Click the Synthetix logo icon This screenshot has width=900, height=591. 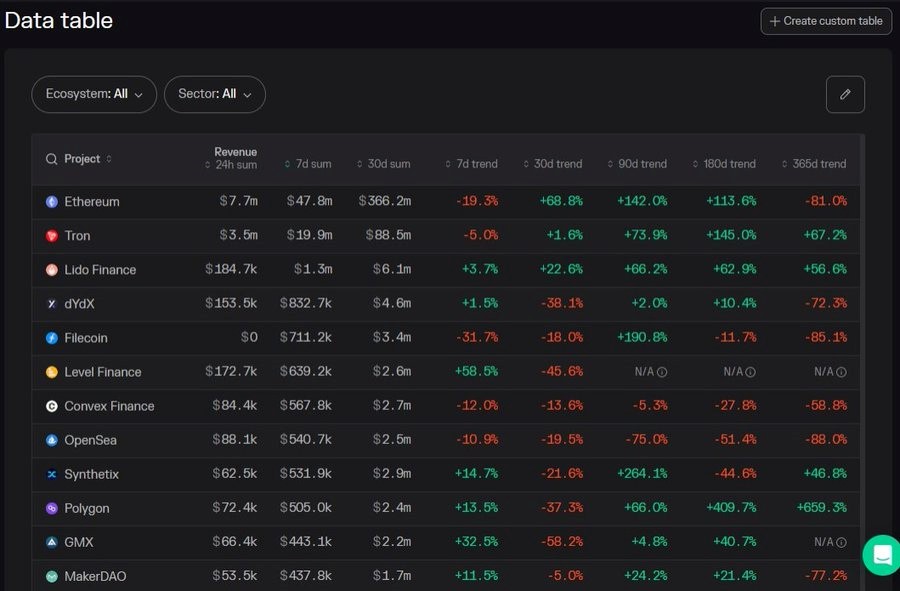tap(52, 474)
